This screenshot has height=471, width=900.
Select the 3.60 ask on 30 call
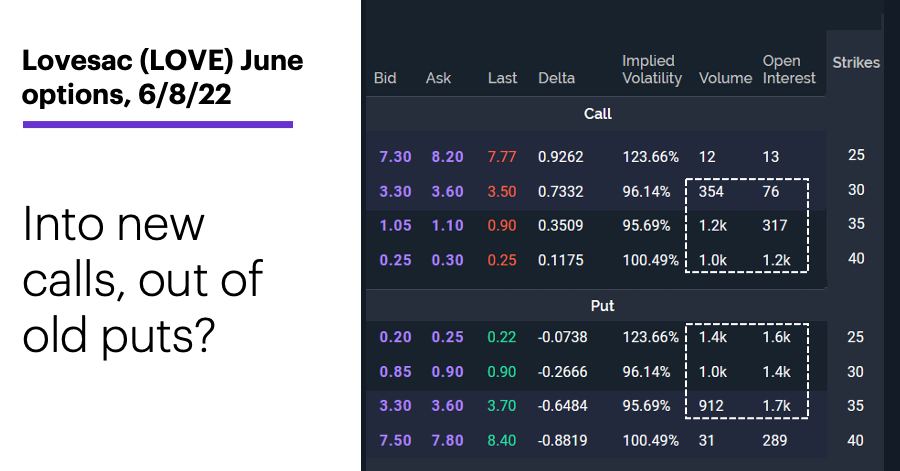[x=447, y=192]
